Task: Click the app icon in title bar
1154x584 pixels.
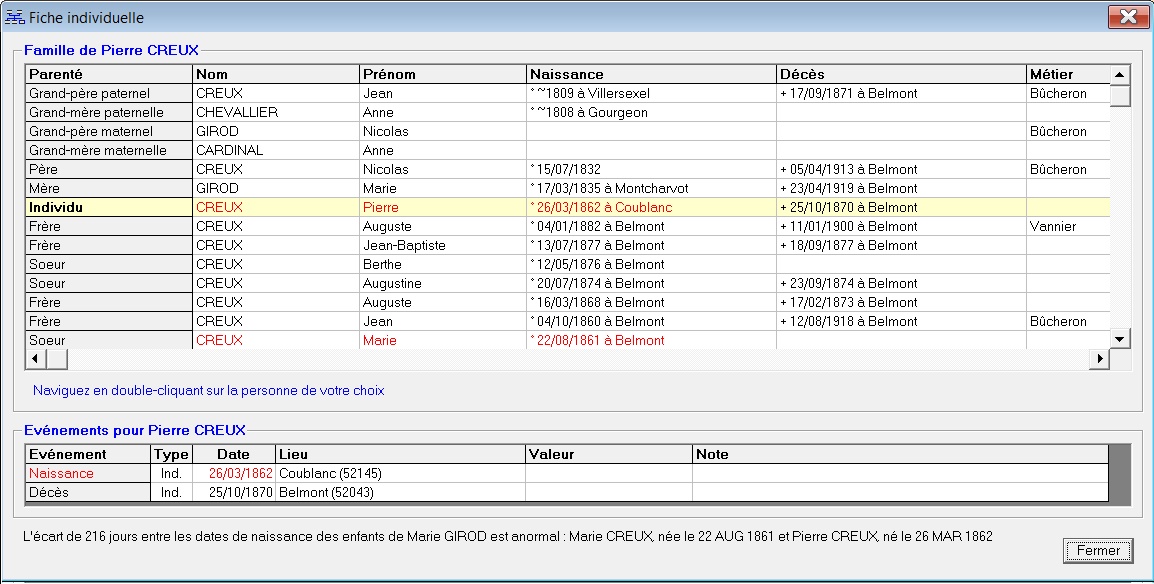Action: (x=15, y=18)
